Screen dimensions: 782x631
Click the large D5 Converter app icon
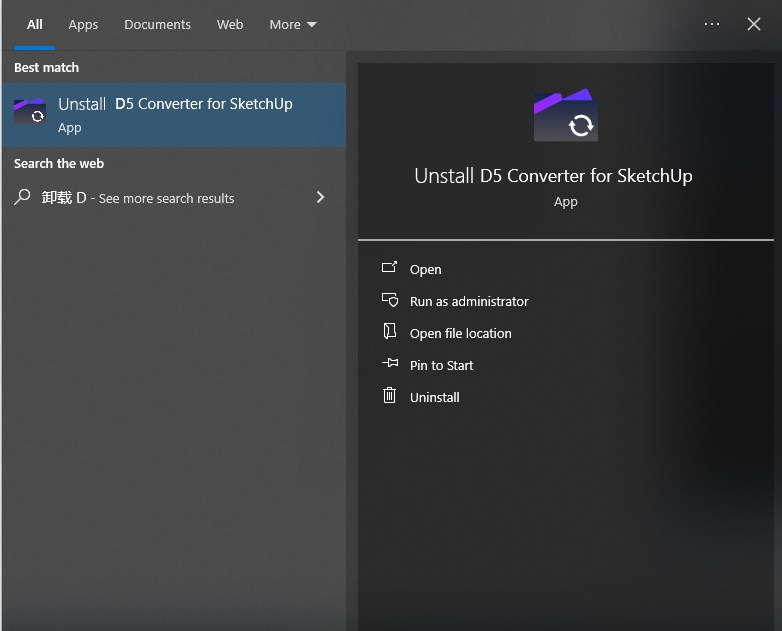click(x=566, y=115)
